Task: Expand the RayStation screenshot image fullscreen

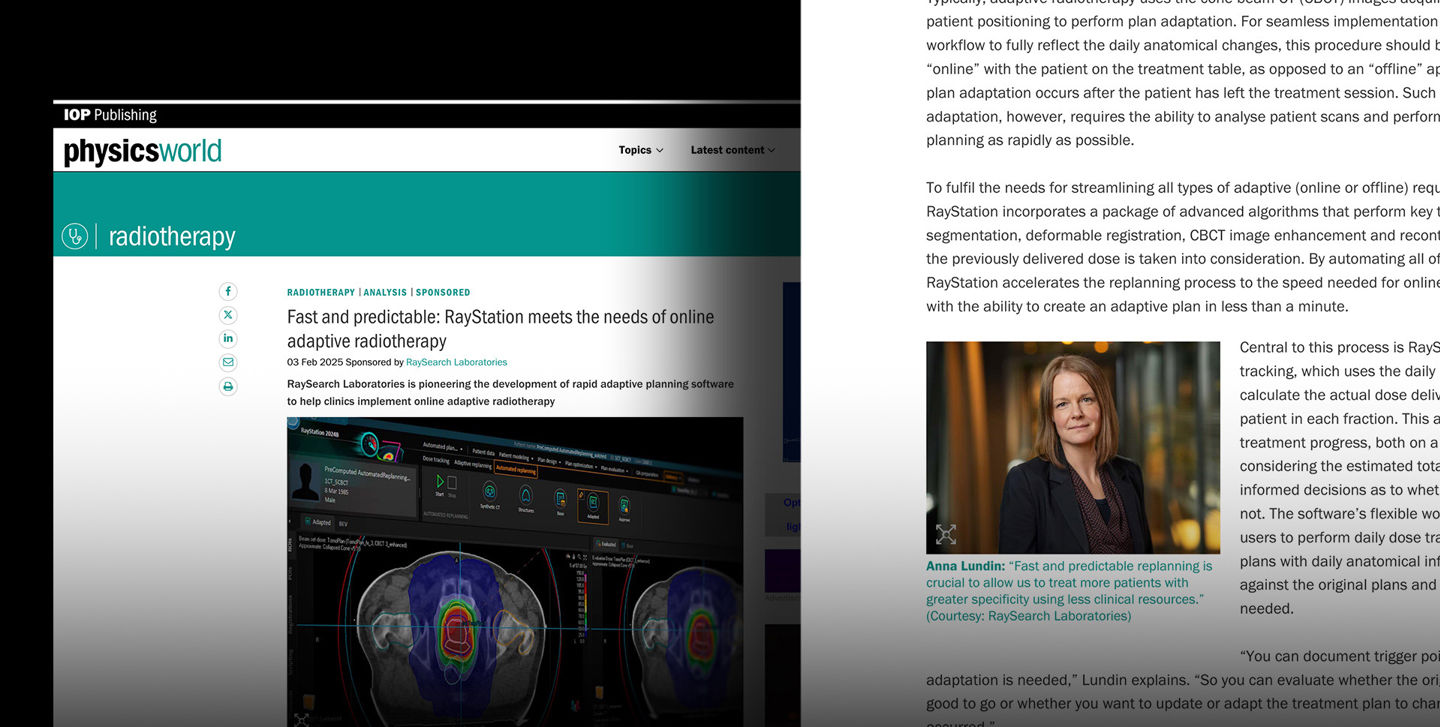Action: [301, 718]
